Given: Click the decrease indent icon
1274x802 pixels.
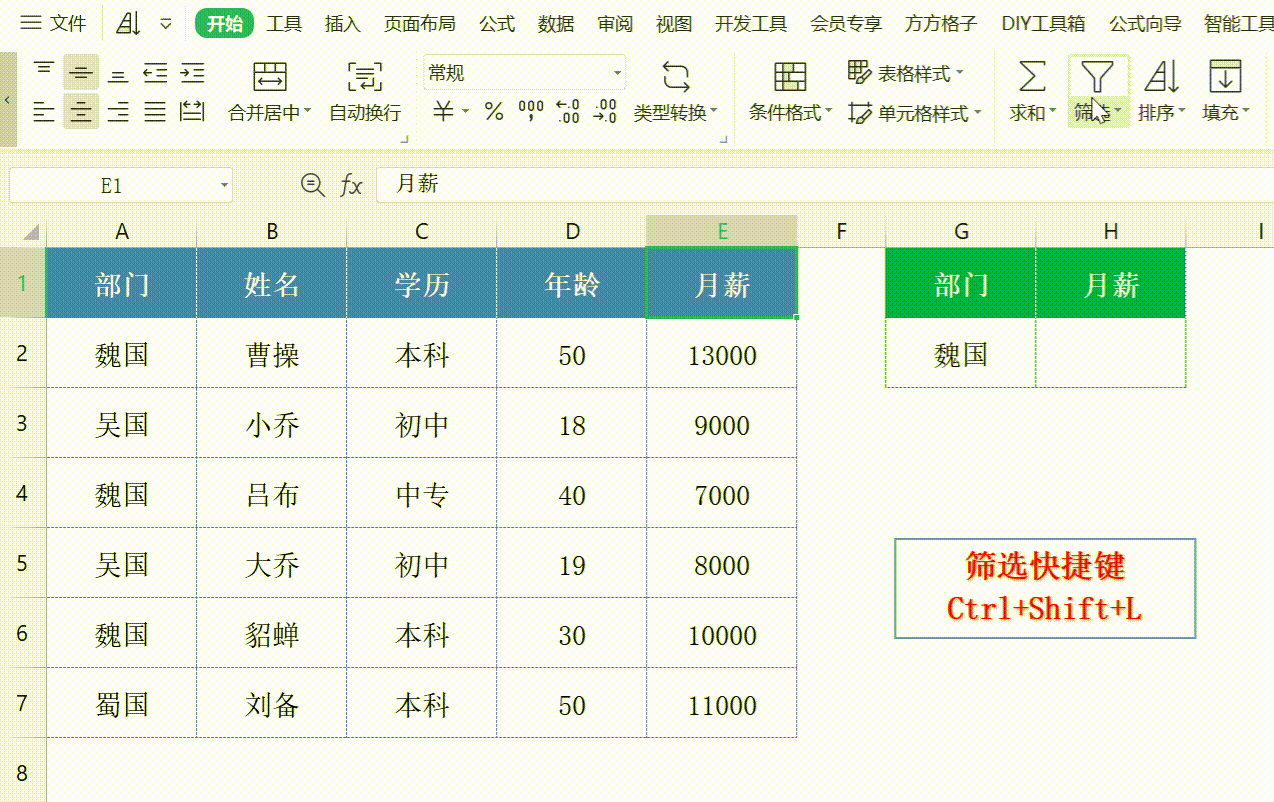Looking at the screenshot, I should [x=155, y=73].
